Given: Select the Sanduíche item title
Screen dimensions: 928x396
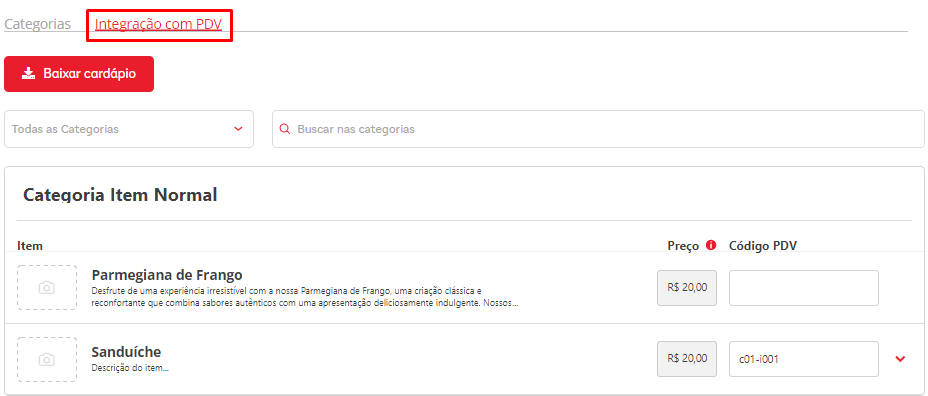Looking at the screenshot, I should point(126,352).
